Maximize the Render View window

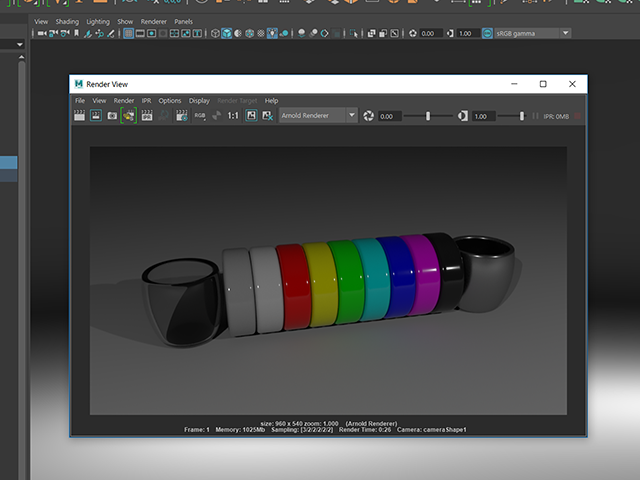[543, 84]
